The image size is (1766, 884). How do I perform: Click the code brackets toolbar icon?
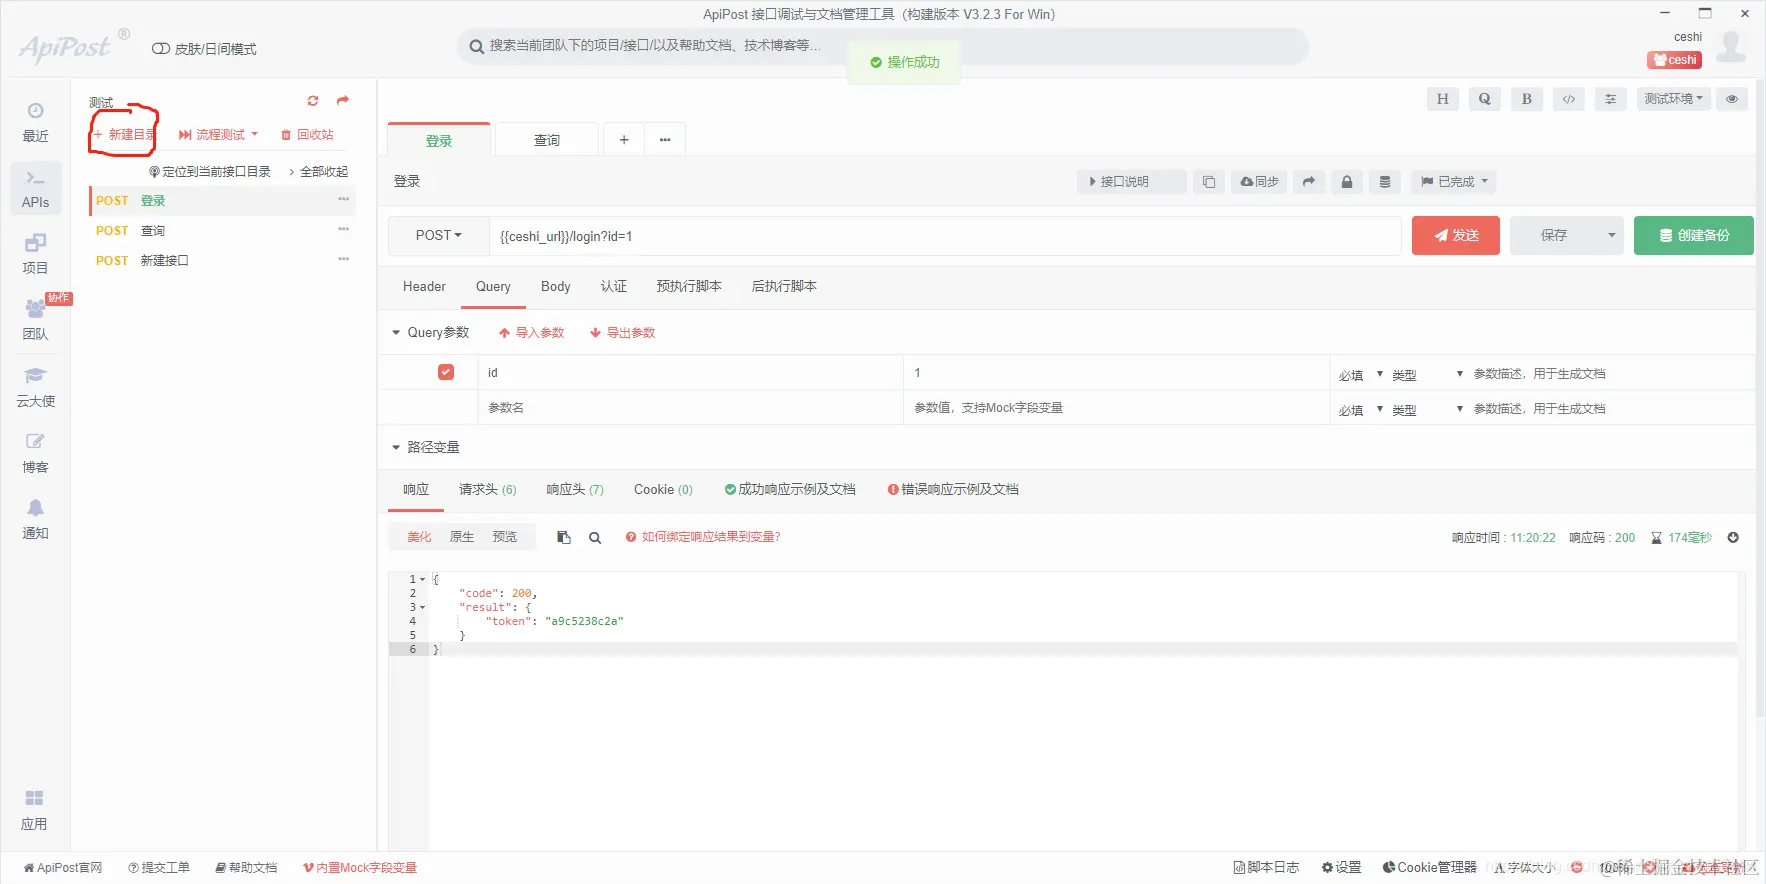[1568, 99]
